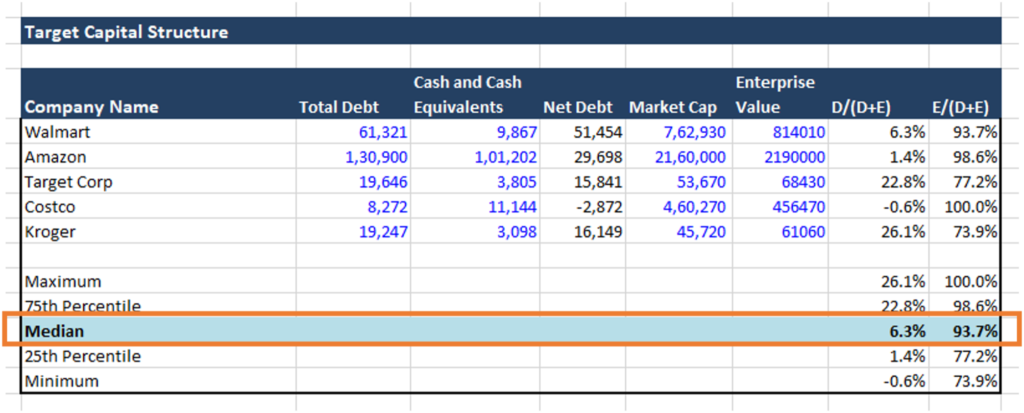Click Amazon total debt 1,30,900

(x=376, y=157)
